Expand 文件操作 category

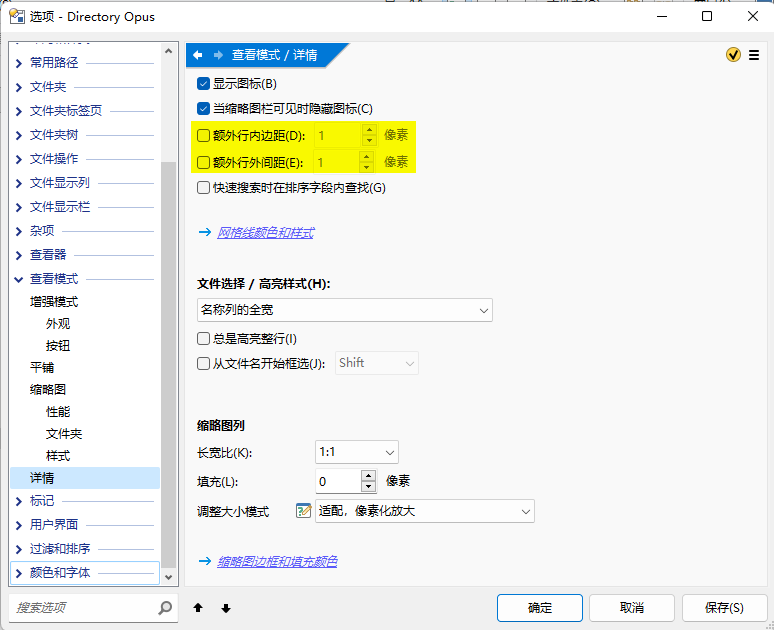click(x=19, y=159)
